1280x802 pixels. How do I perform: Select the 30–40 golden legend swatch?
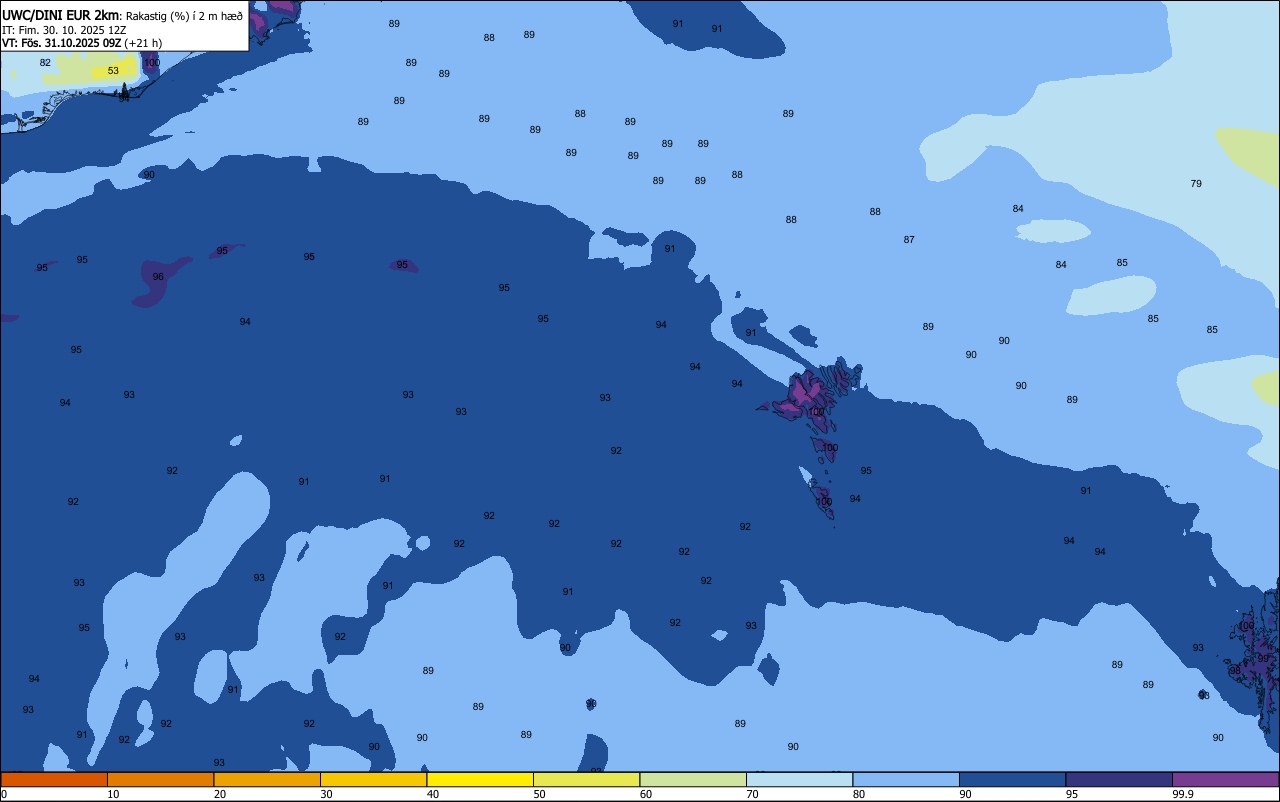(x=373, y=779)
